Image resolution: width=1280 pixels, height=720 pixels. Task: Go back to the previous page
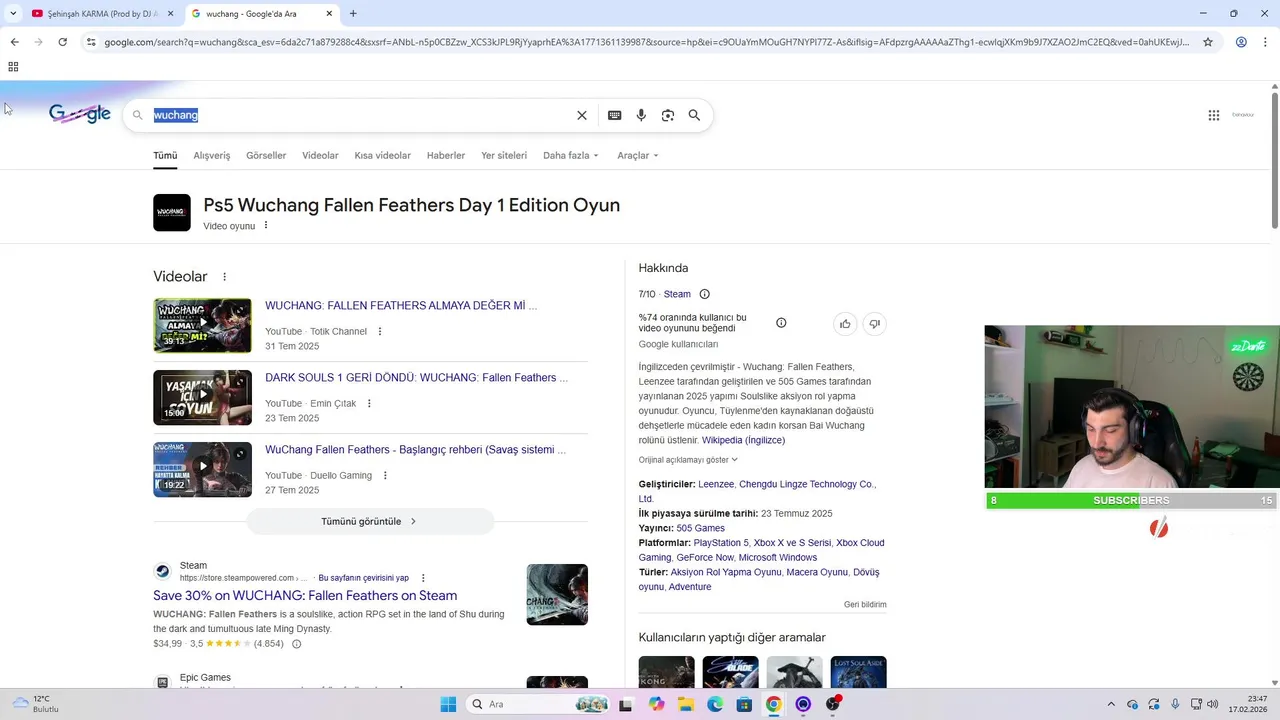click(14, 42)
